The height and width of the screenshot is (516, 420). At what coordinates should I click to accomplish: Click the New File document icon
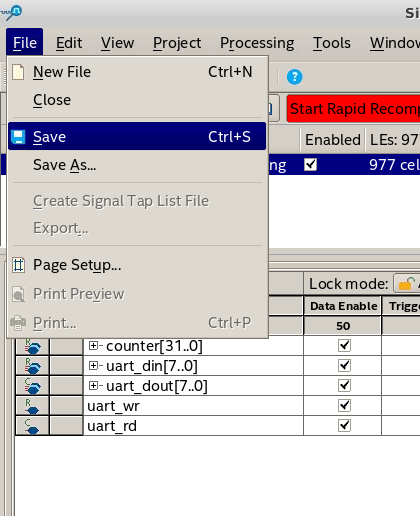(18, 72)
